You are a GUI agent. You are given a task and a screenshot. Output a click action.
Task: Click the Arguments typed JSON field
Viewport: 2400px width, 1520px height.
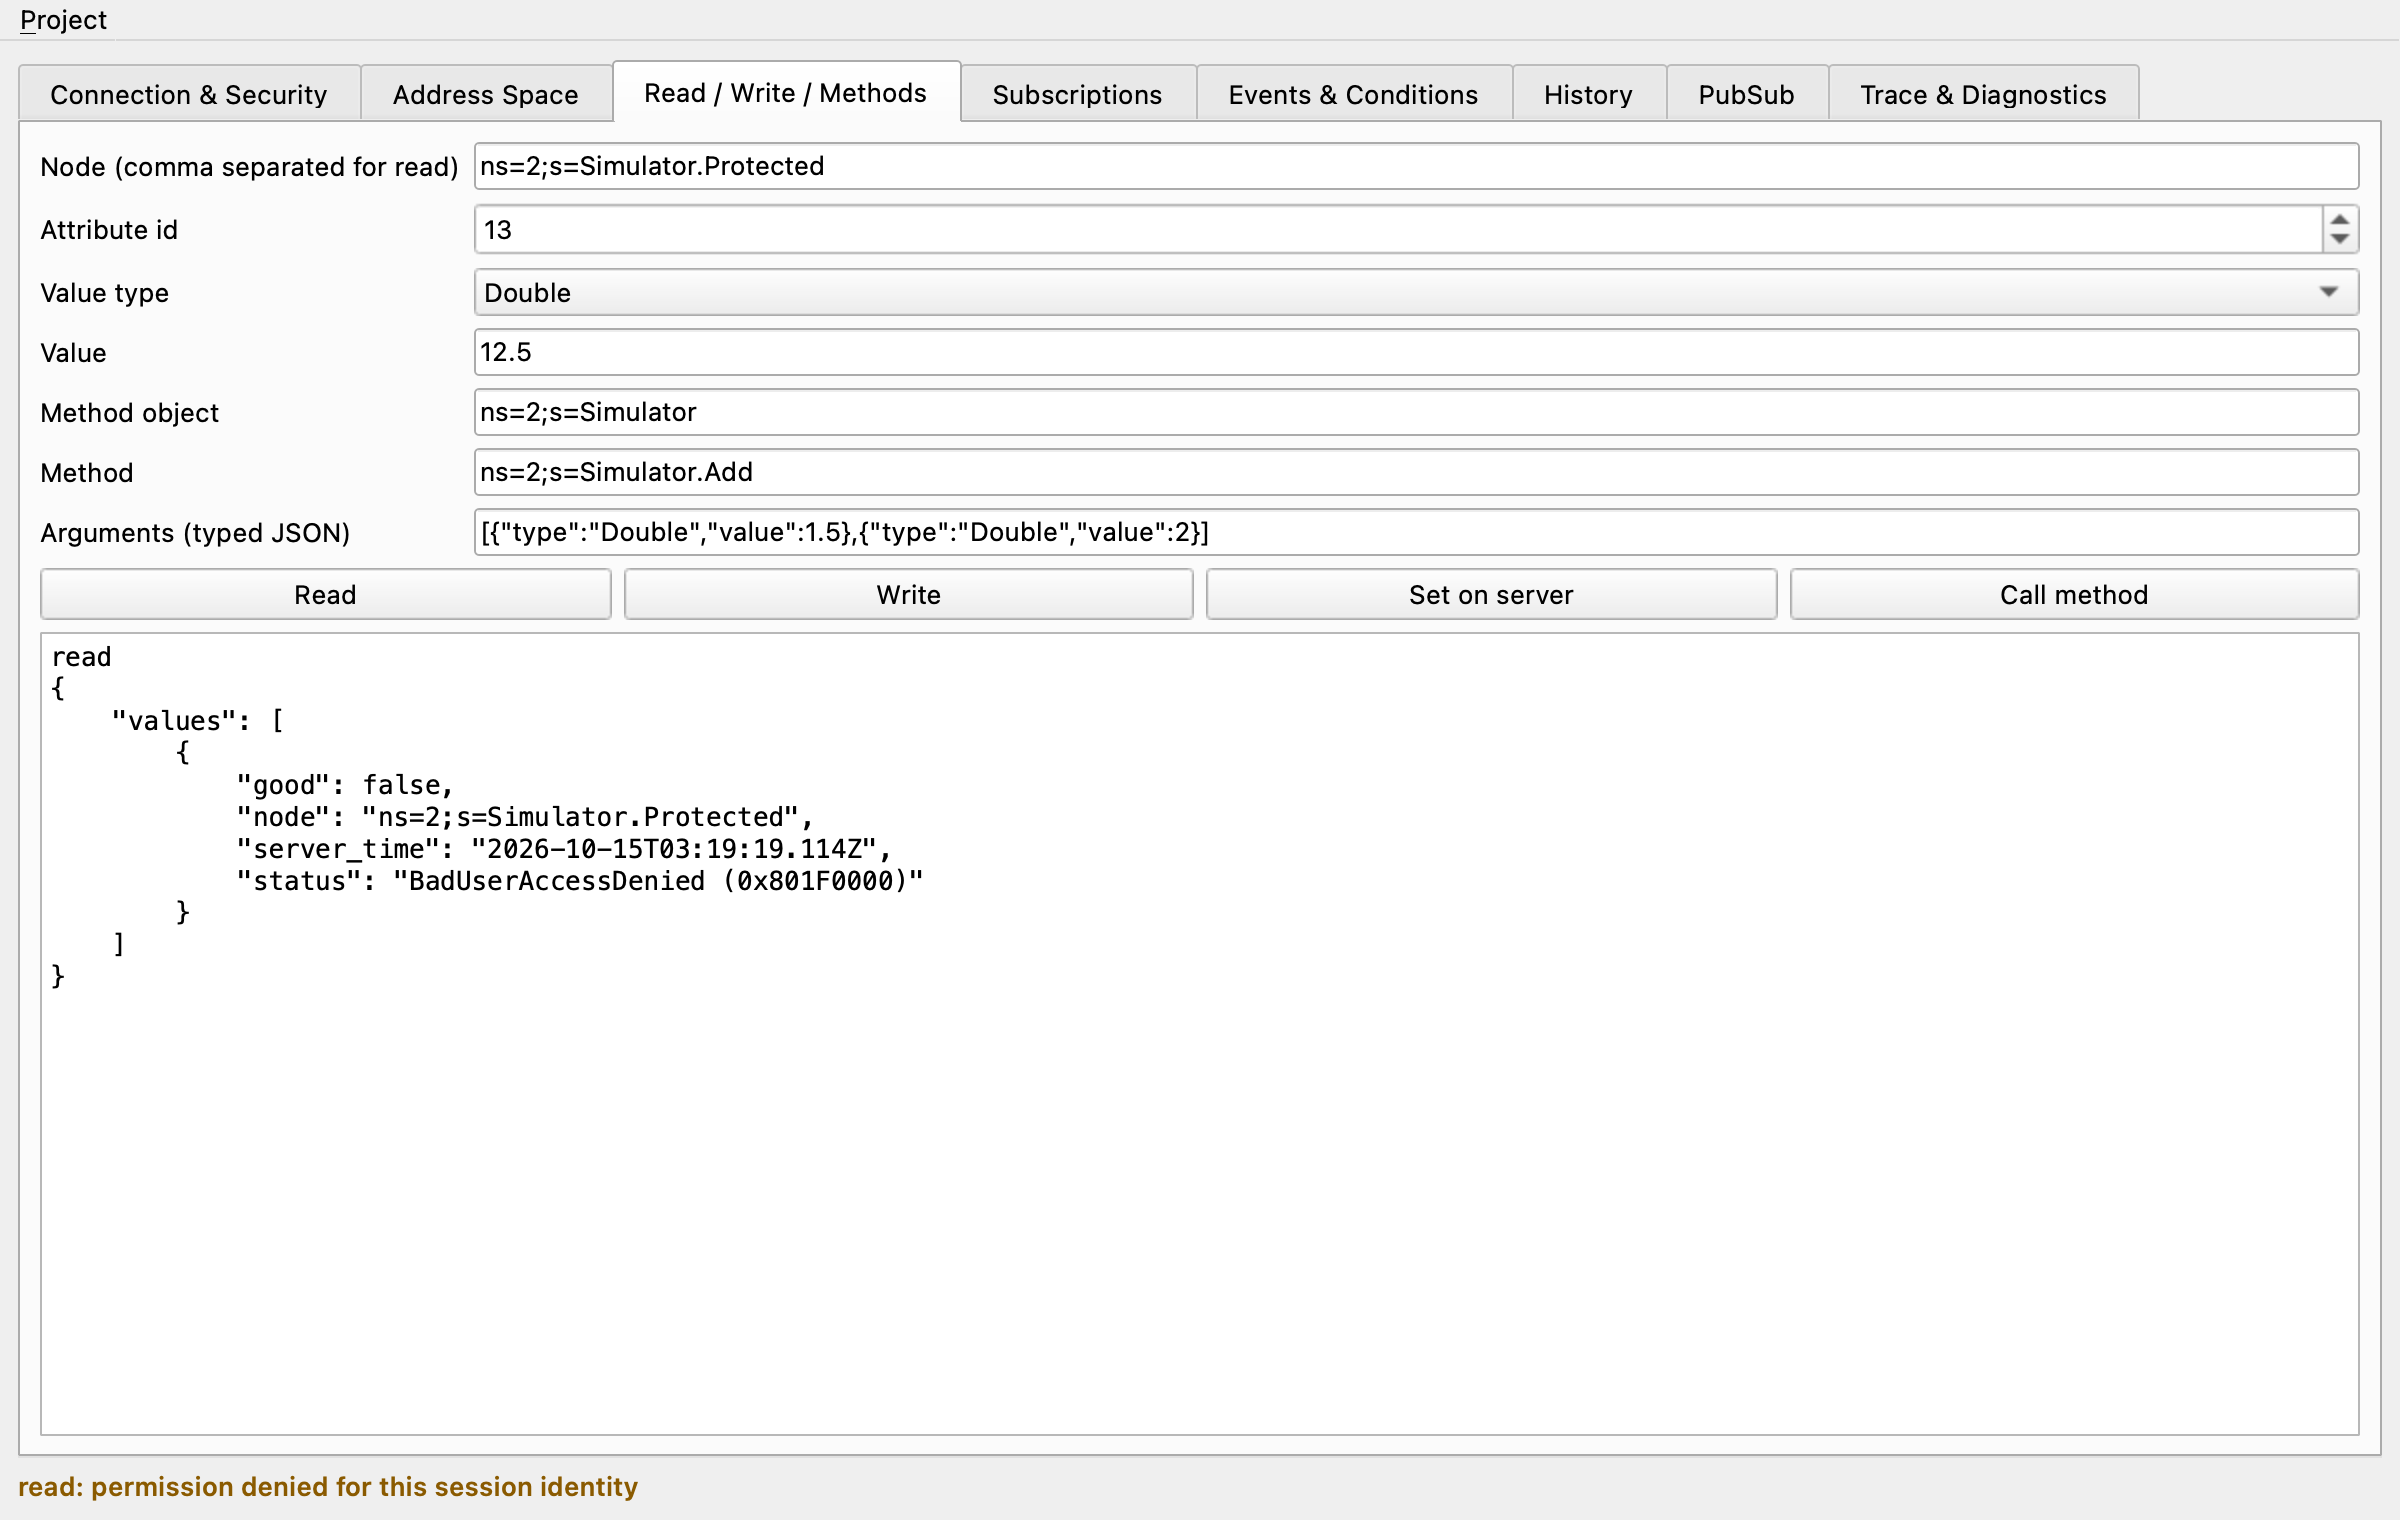pos(1416,532)
